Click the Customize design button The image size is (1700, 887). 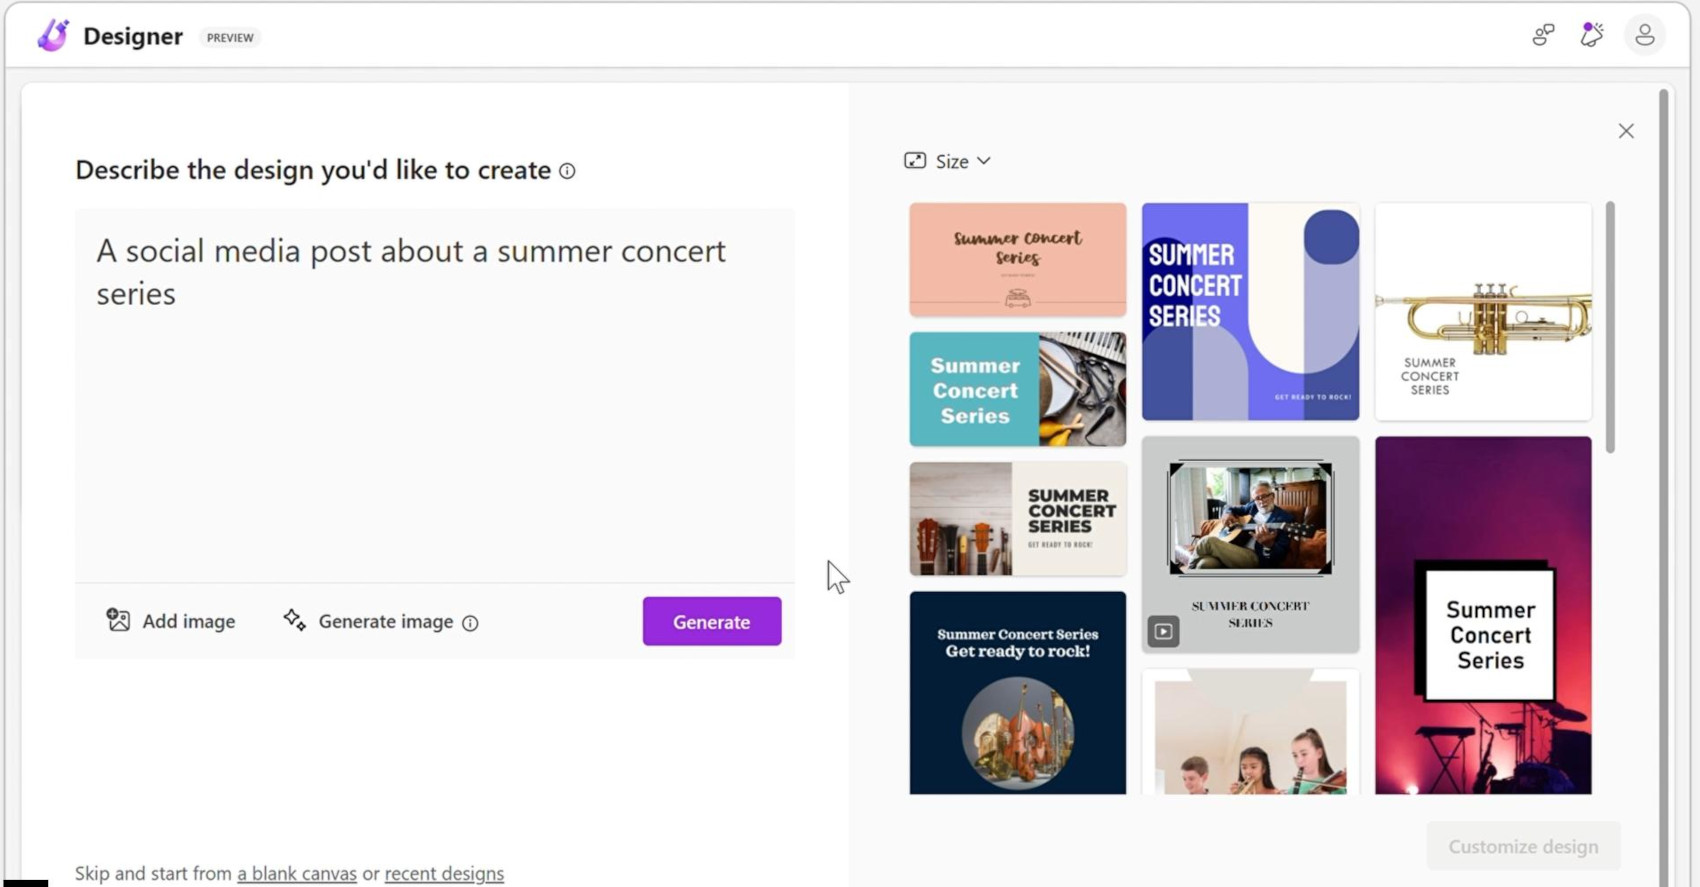tap(1522, 846)
